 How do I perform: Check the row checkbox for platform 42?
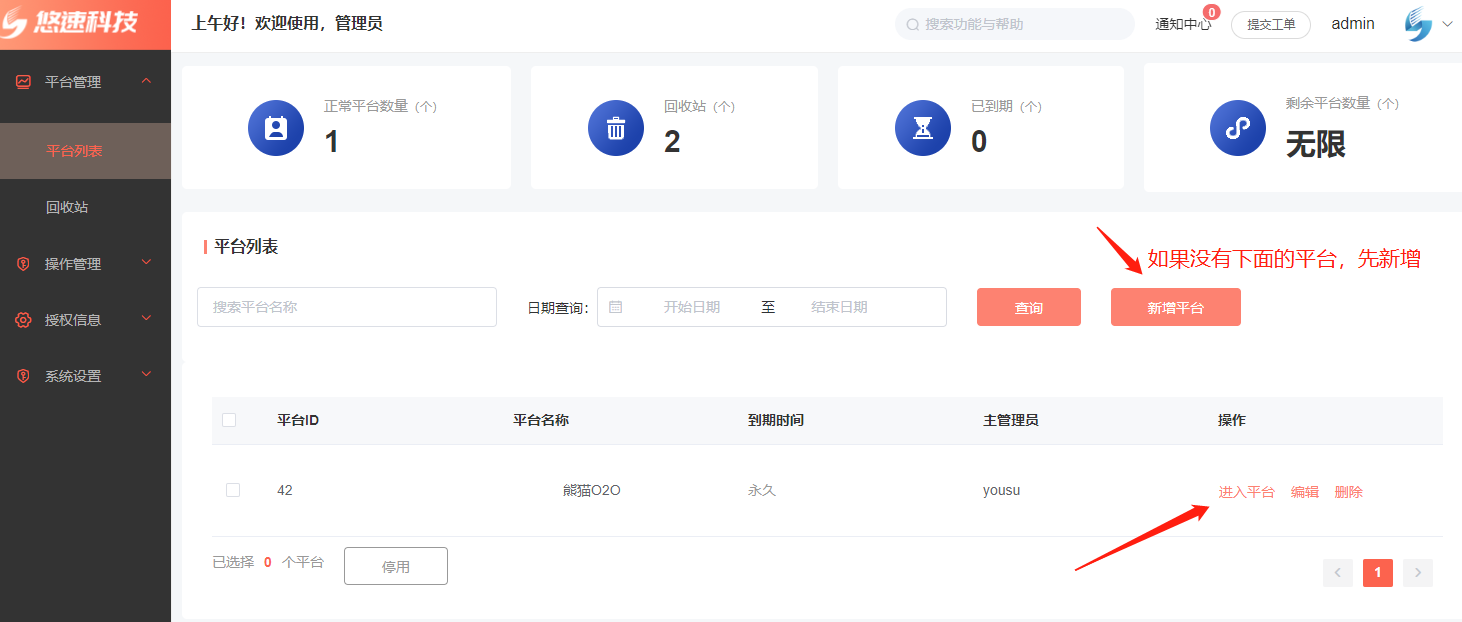[233, 490]
